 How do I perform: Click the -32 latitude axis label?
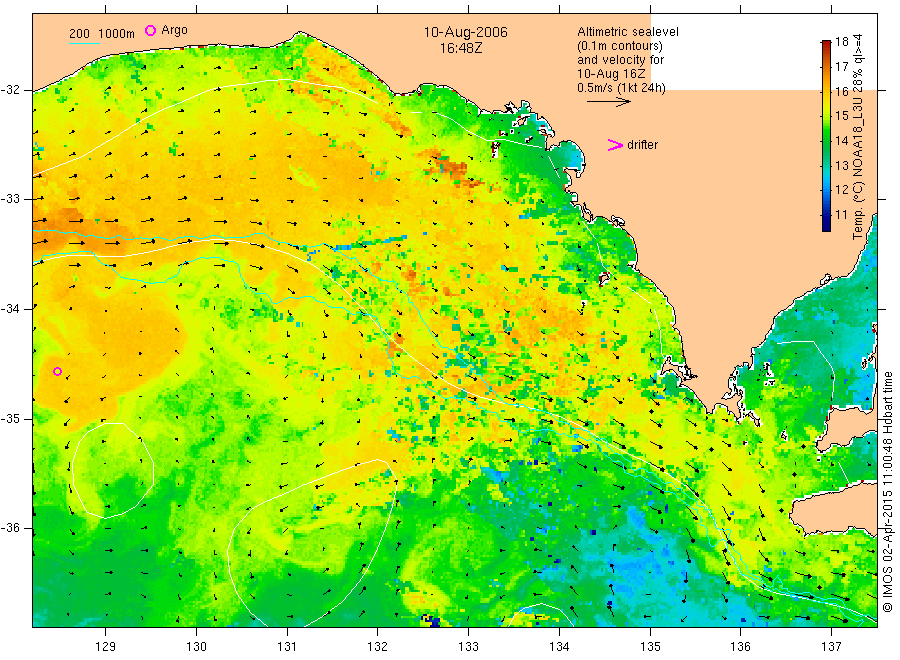(10, 90)
